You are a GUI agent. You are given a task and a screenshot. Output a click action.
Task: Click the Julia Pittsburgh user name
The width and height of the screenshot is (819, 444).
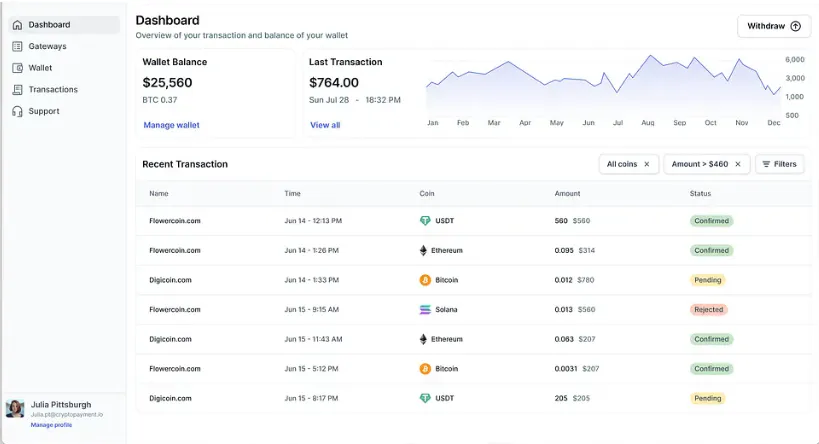[61, 405]
